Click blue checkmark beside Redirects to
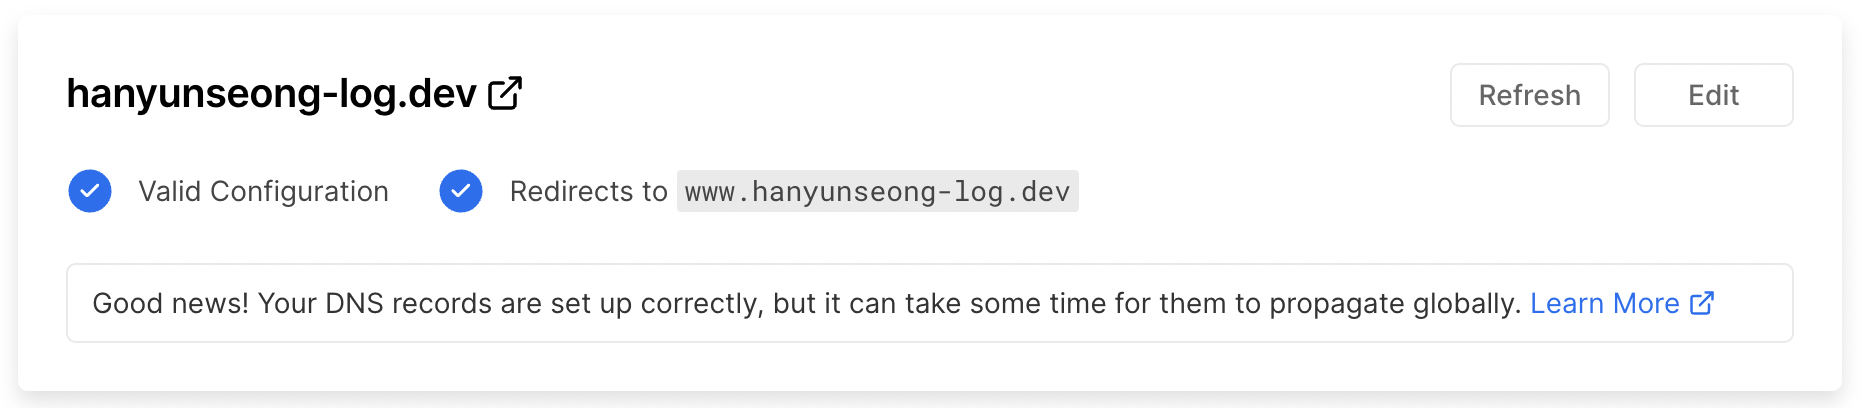Viewport: 1864px width, 408px height. (461, 191)
